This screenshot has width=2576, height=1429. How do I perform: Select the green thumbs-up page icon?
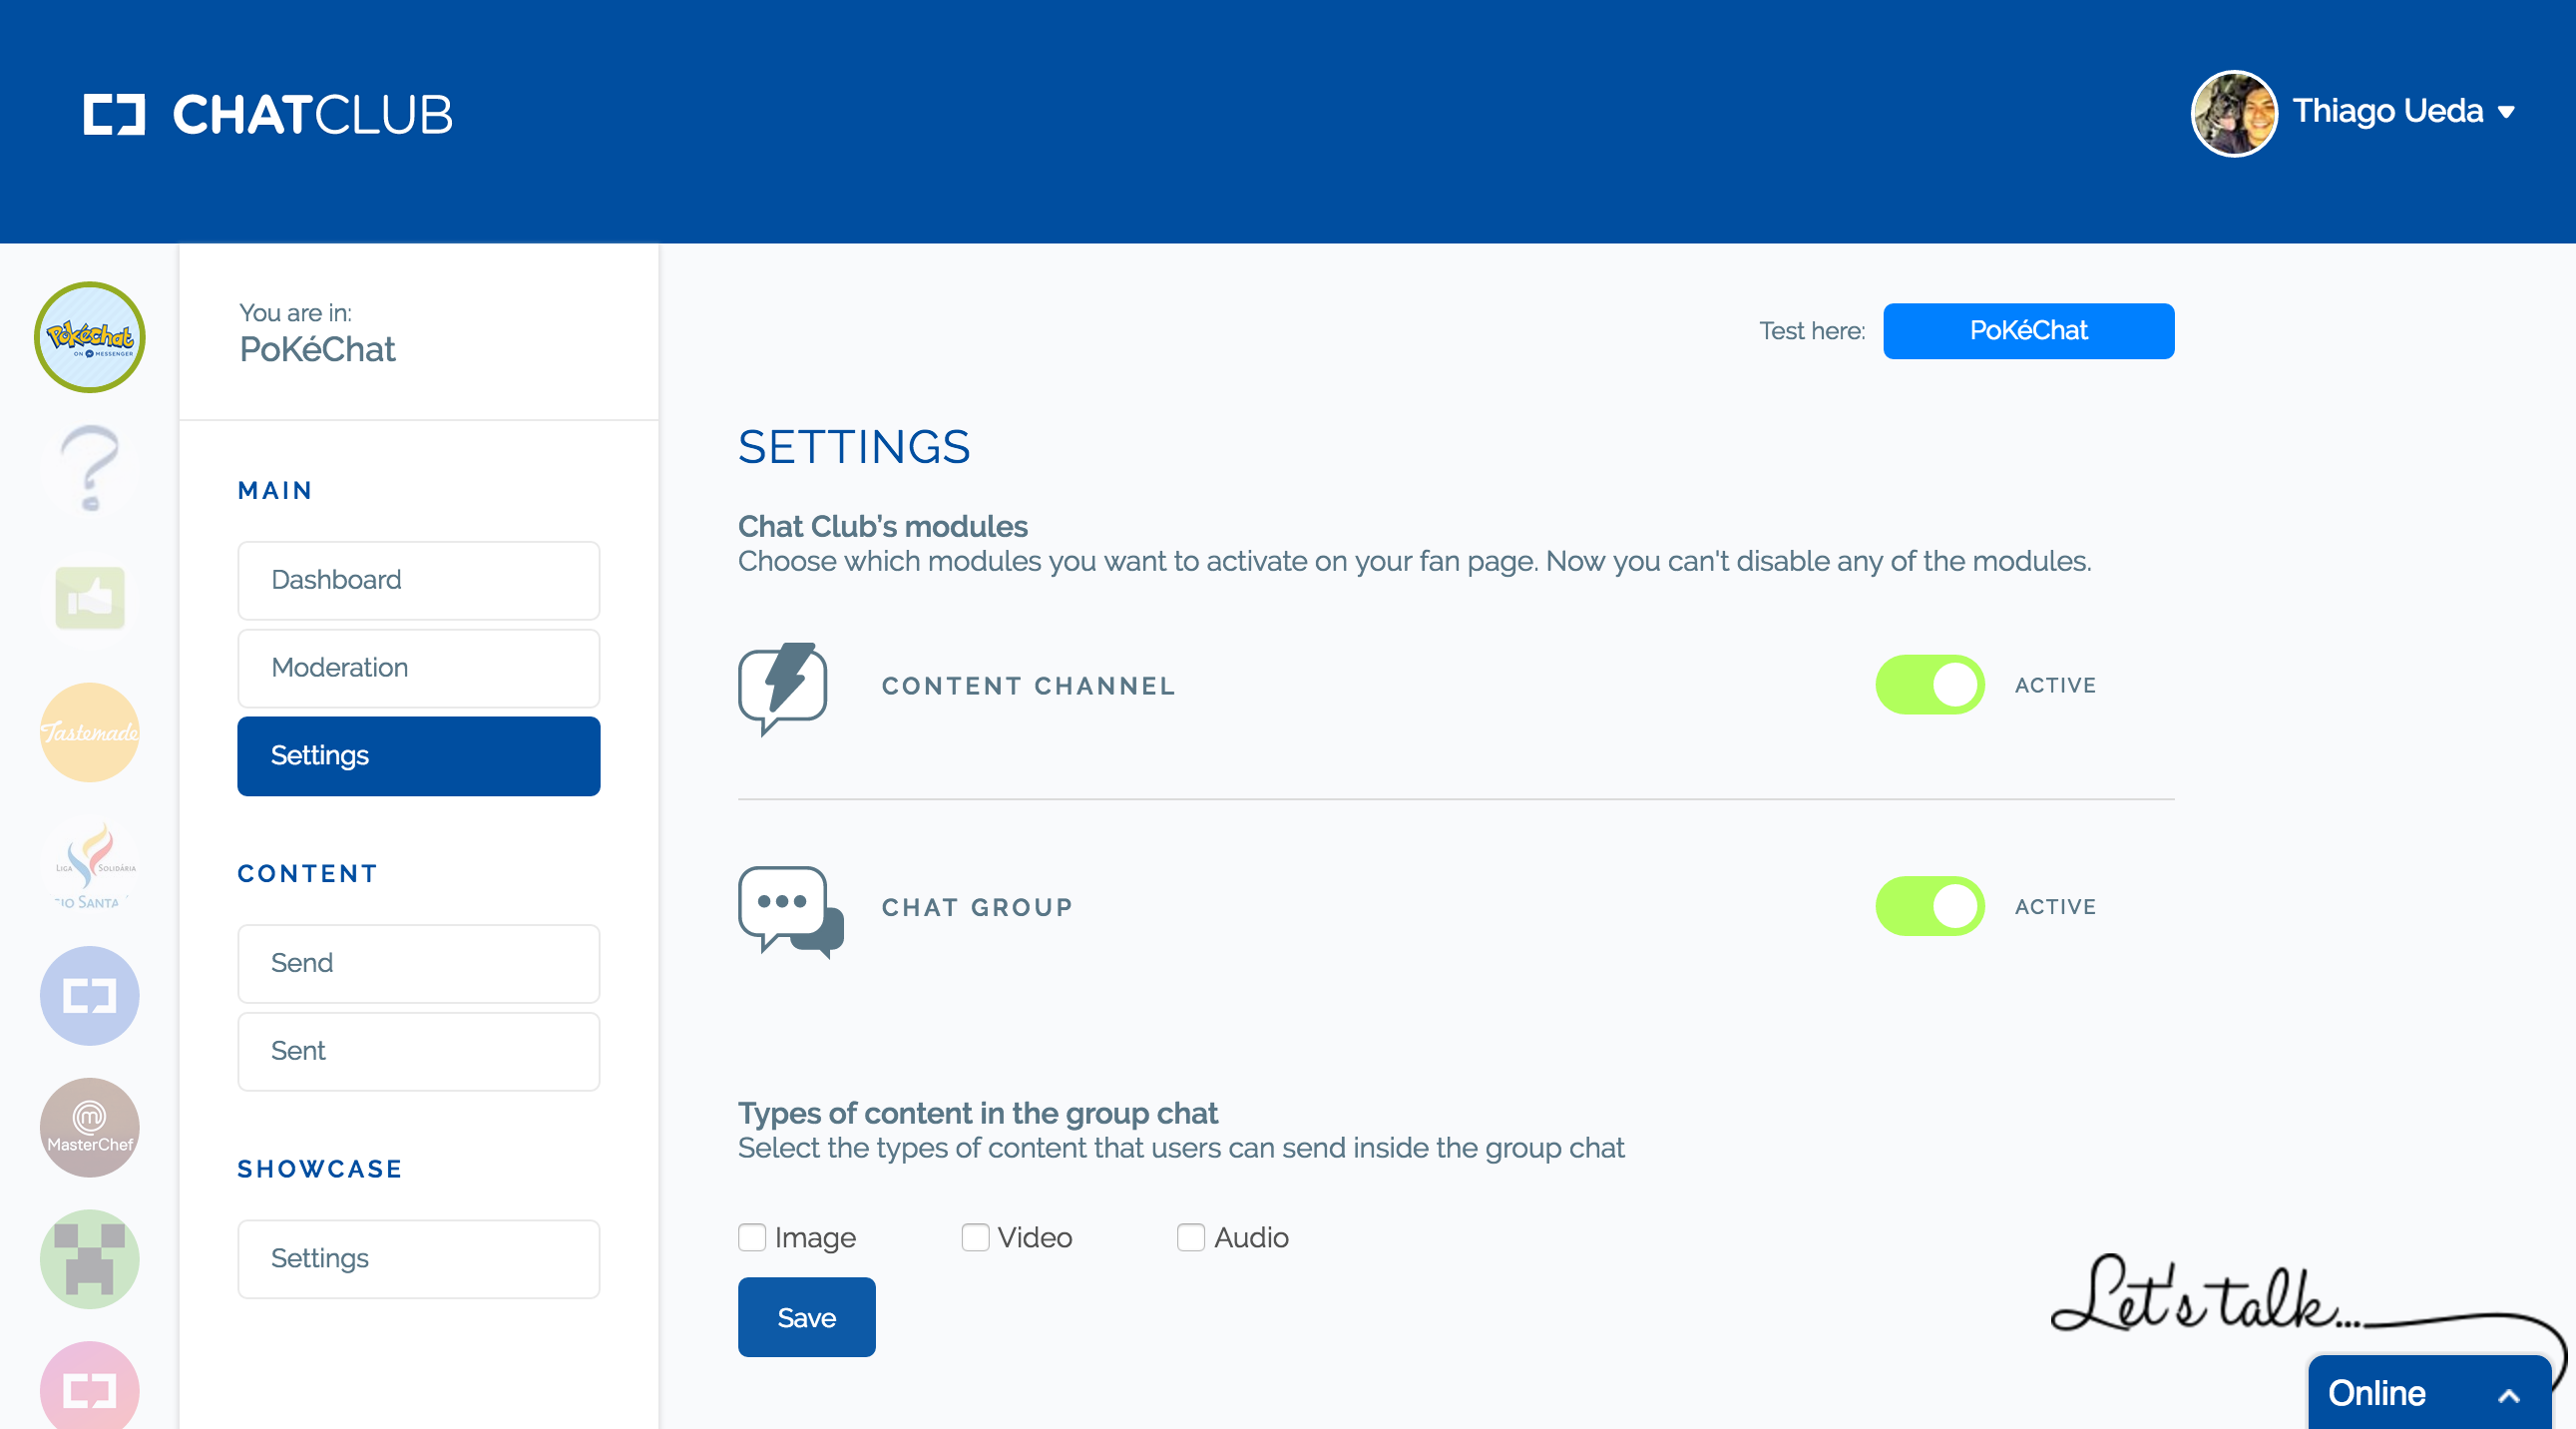(x=90, y=598)
